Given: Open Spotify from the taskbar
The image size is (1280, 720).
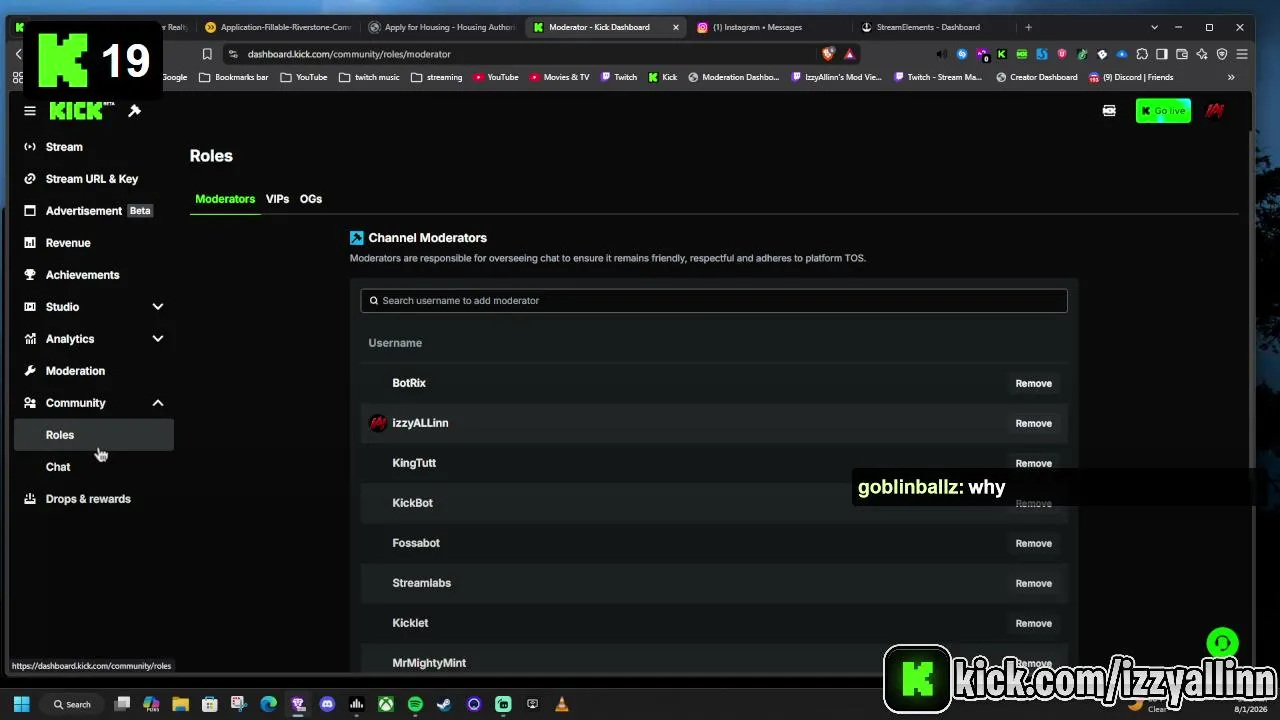Looking at the screenshot, I should (415, 704).
